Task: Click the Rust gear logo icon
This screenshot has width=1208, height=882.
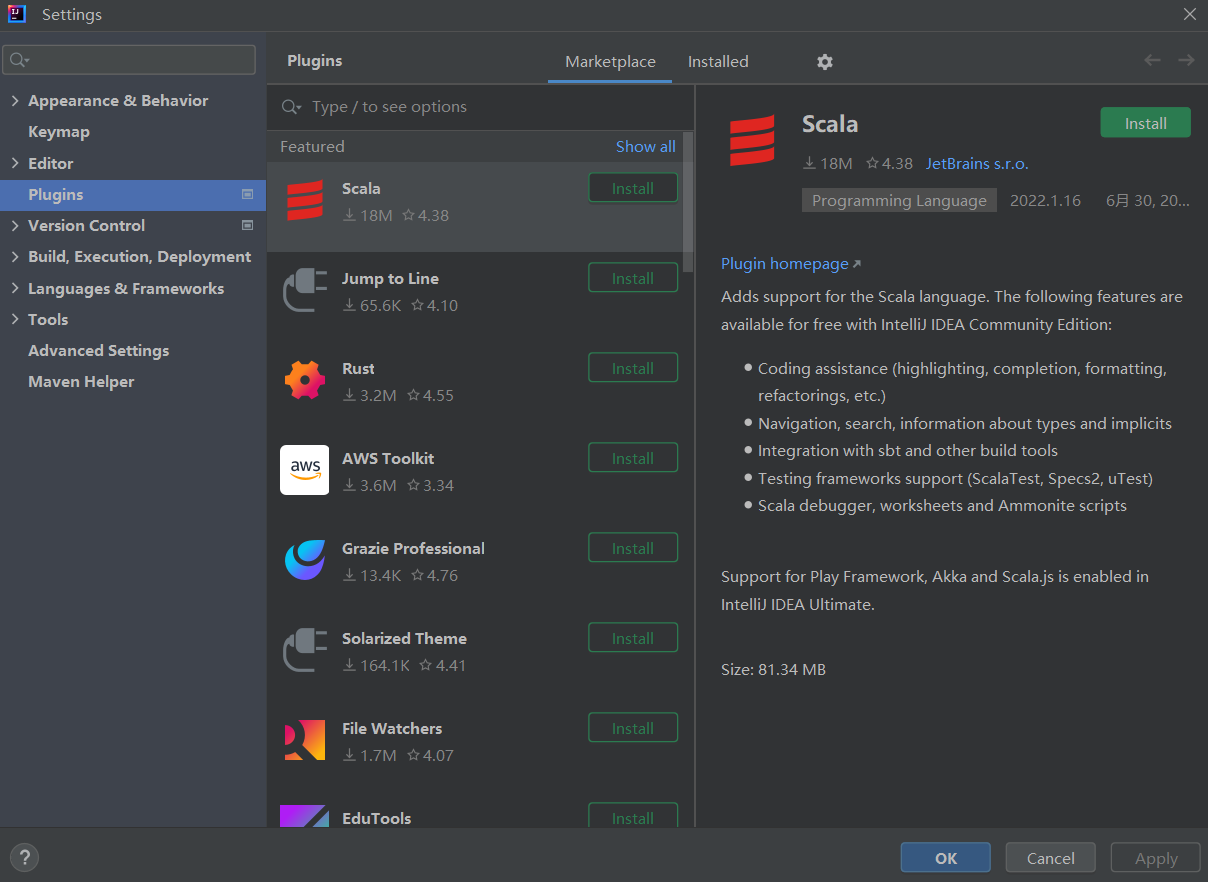Action: click(305, 381)
